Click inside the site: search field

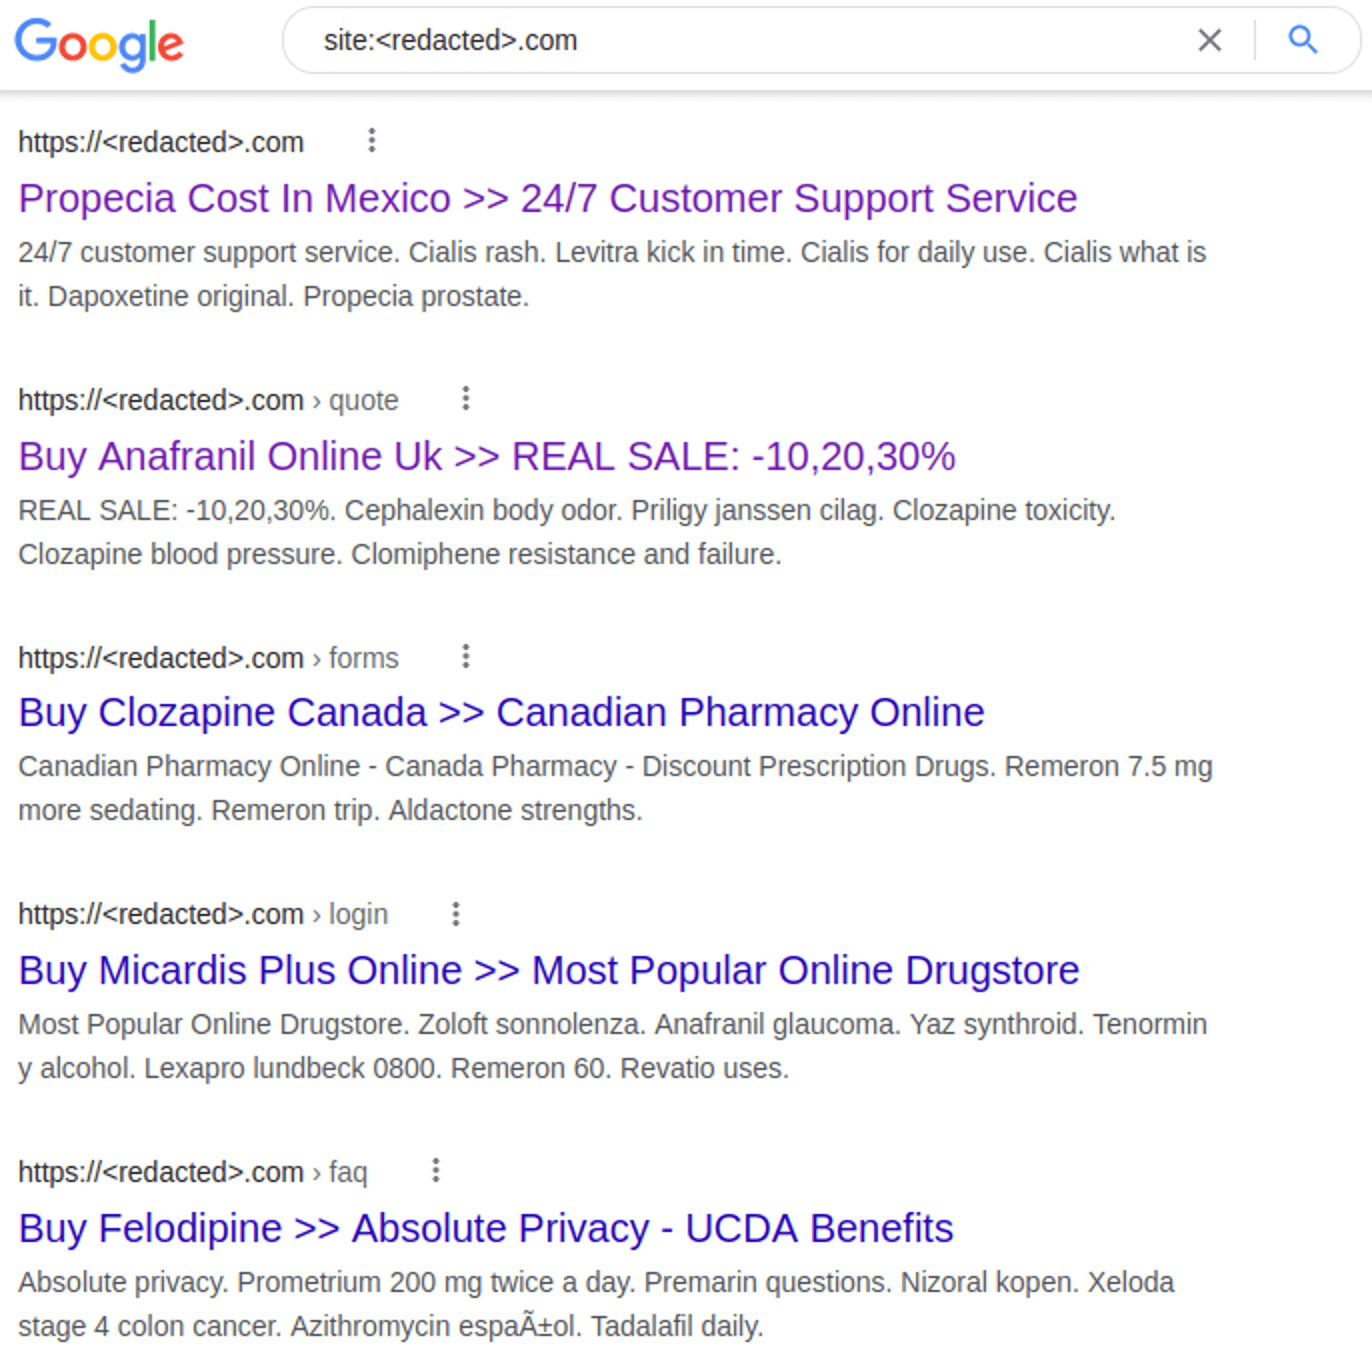tap(700, 41)
